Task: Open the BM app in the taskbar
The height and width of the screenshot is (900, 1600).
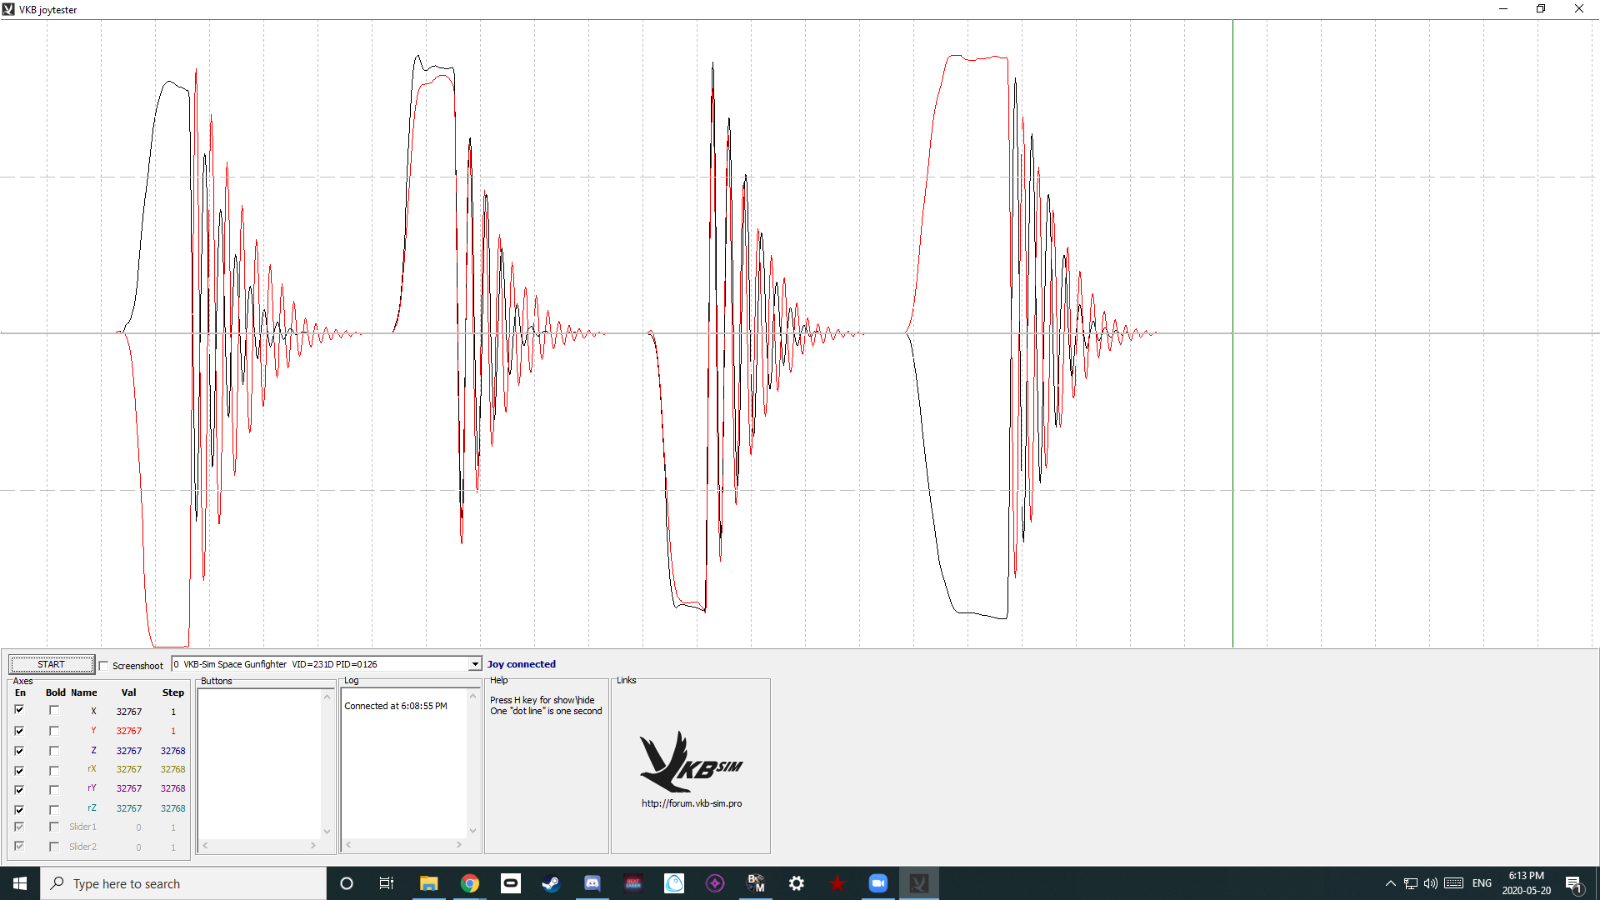Action: tap(756, 883)
